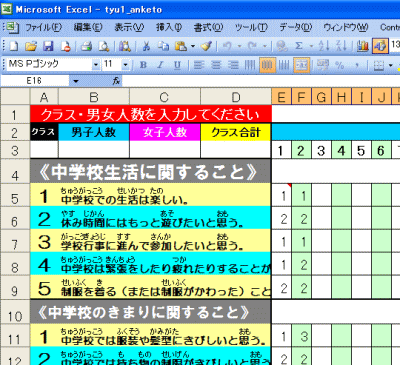400x365 pixels.
Task: Open the font size dropdown arrow
Action: [125, 65]
